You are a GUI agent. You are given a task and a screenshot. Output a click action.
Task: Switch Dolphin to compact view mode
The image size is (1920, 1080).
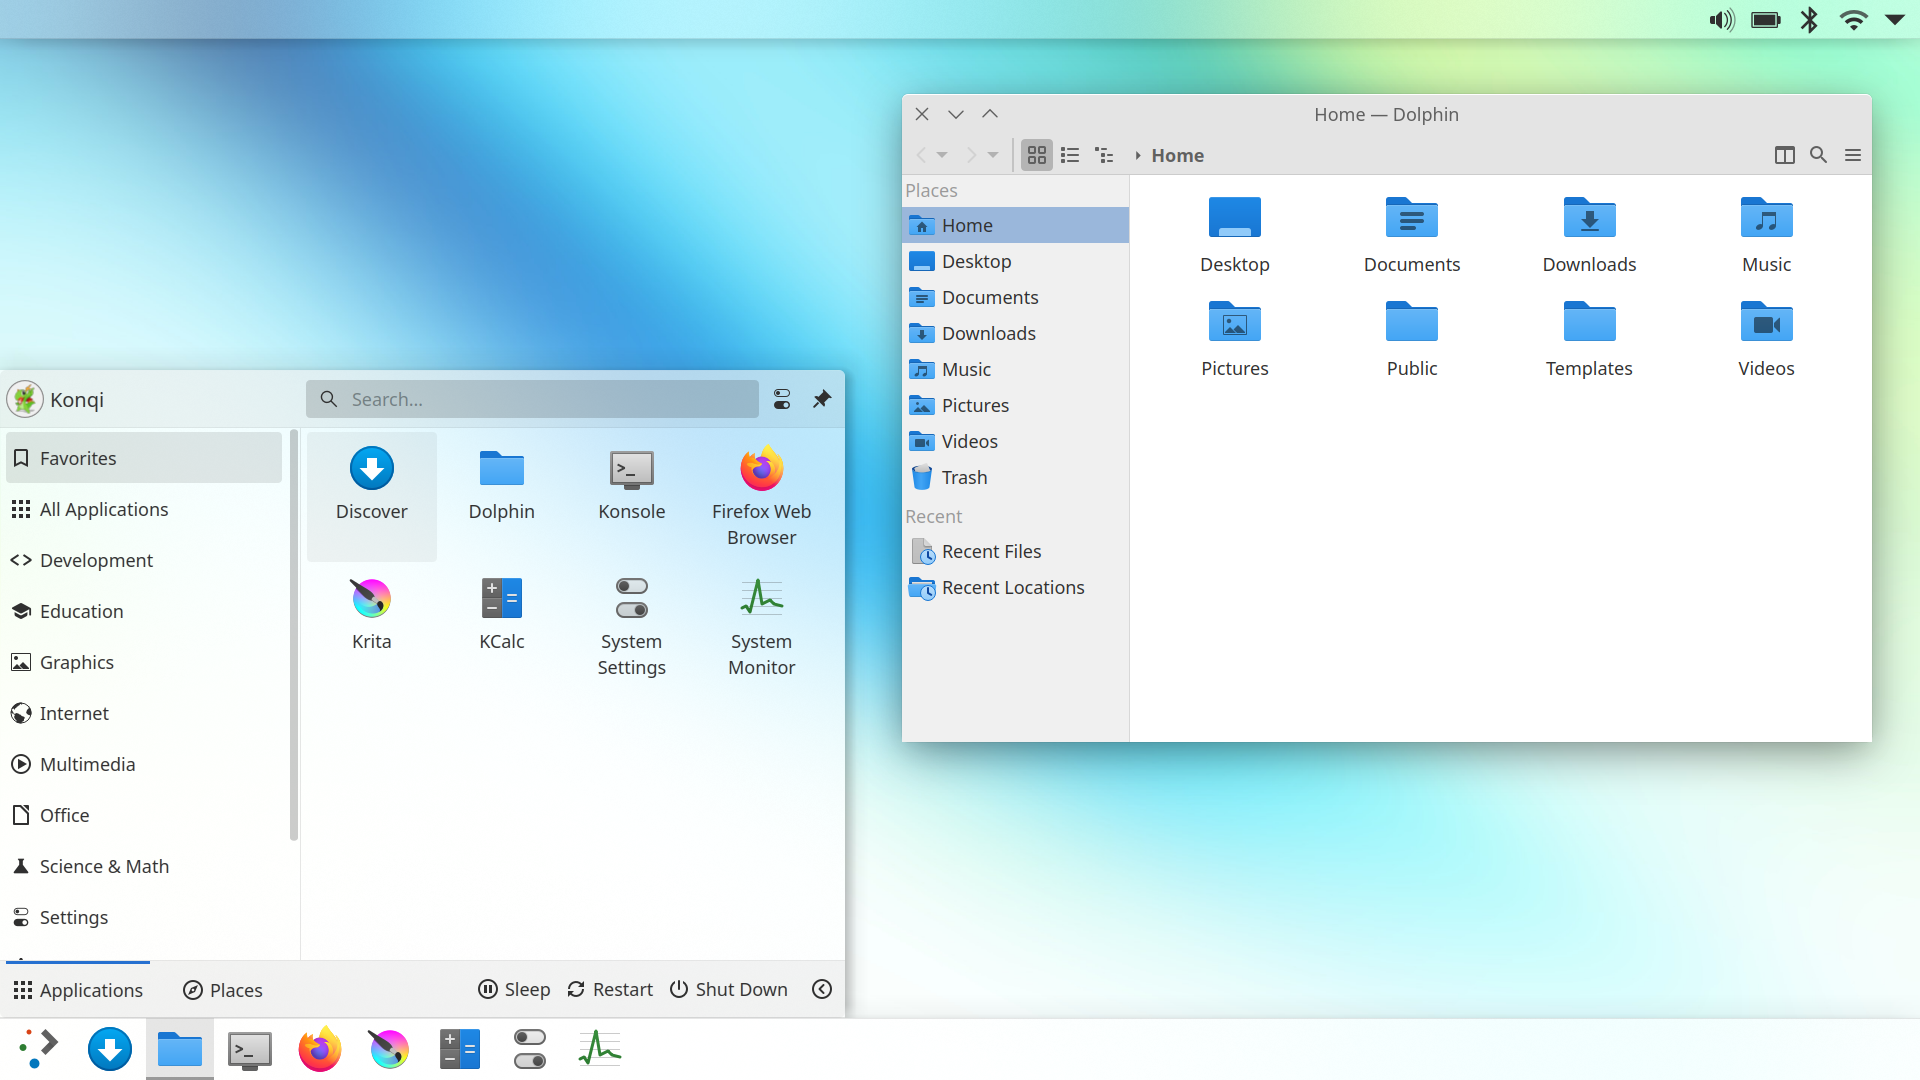click(1070, 155)
